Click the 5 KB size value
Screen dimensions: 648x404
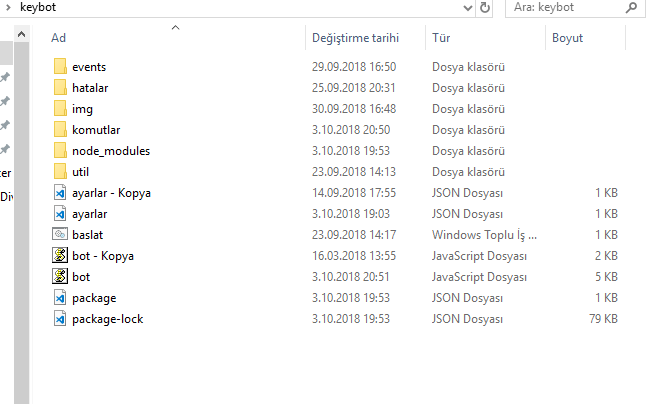pos(606,277)
